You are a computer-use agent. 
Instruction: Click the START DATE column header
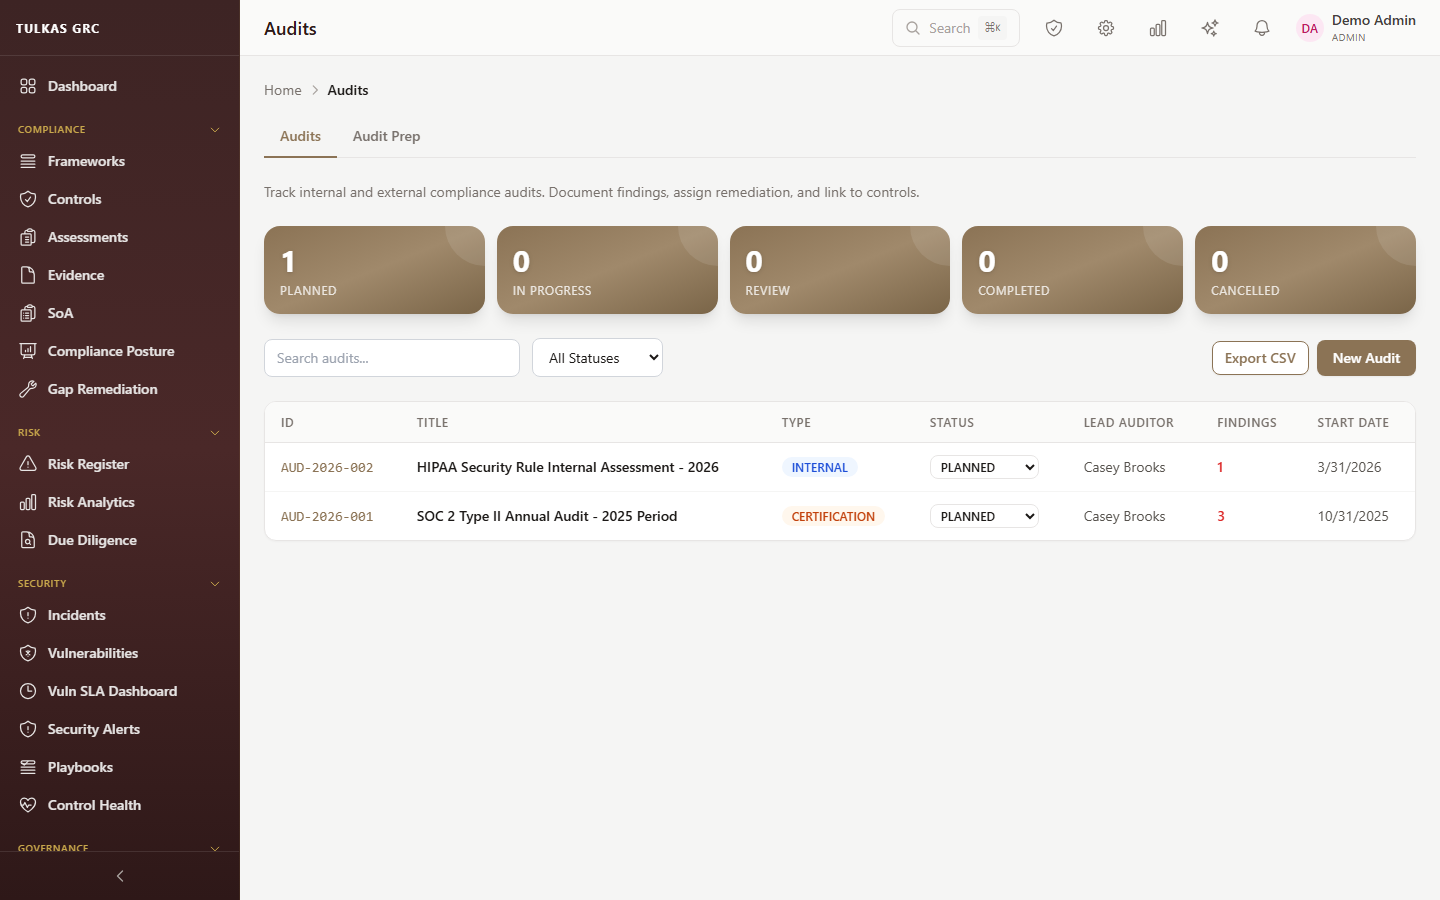(1353, 423)
